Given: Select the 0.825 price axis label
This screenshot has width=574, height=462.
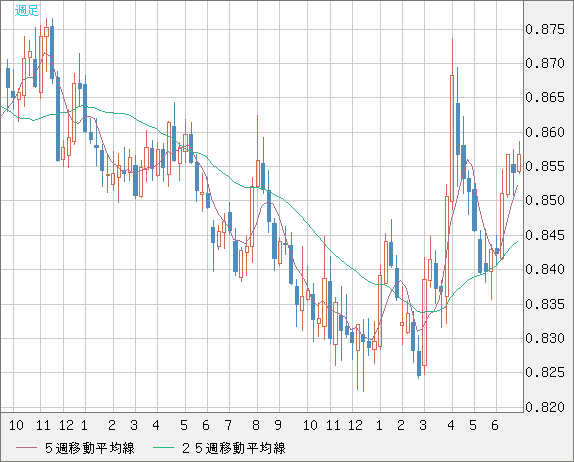Looking at the screenshot, I should coord(545,373).
